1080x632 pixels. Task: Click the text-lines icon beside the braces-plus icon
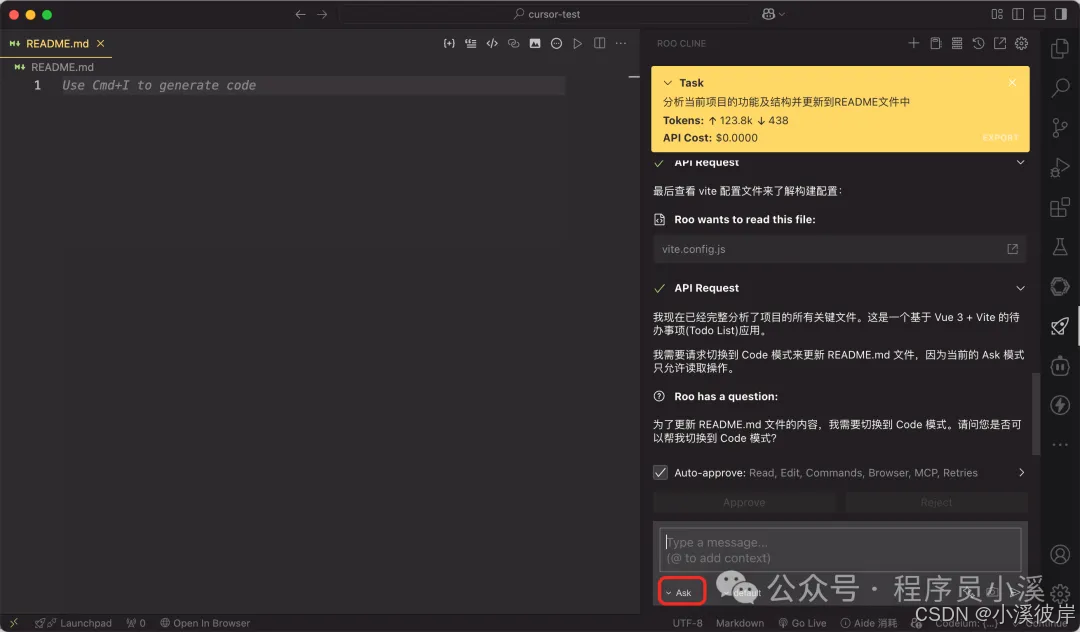470,43
